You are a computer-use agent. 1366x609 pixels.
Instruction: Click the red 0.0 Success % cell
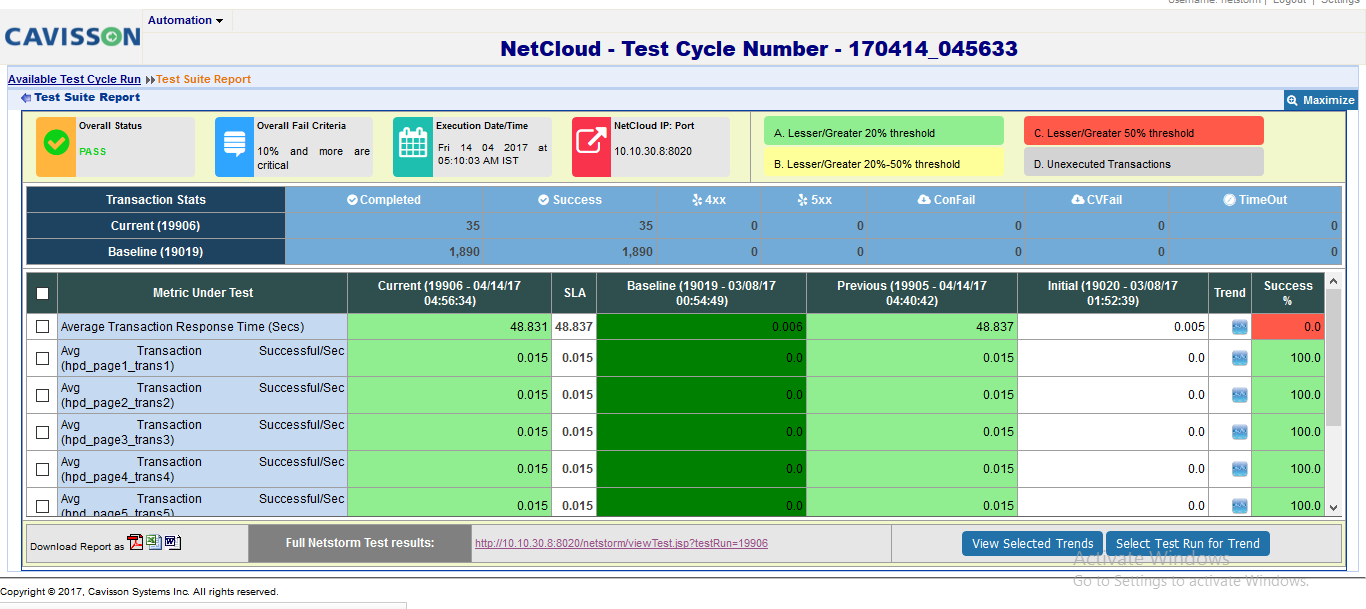pos(1288,327)
